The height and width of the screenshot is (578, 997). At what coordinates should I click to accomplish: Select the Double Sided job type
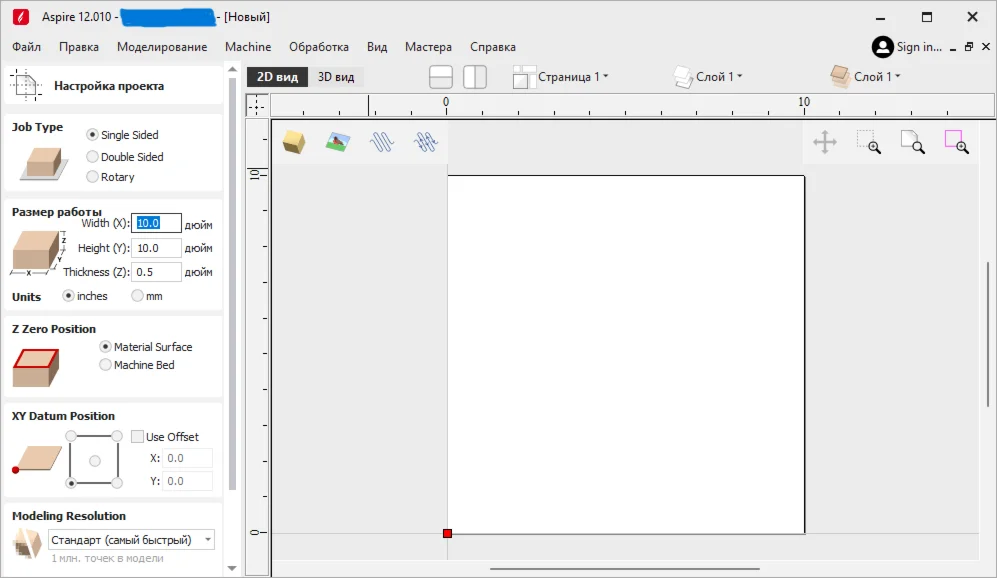93,157
